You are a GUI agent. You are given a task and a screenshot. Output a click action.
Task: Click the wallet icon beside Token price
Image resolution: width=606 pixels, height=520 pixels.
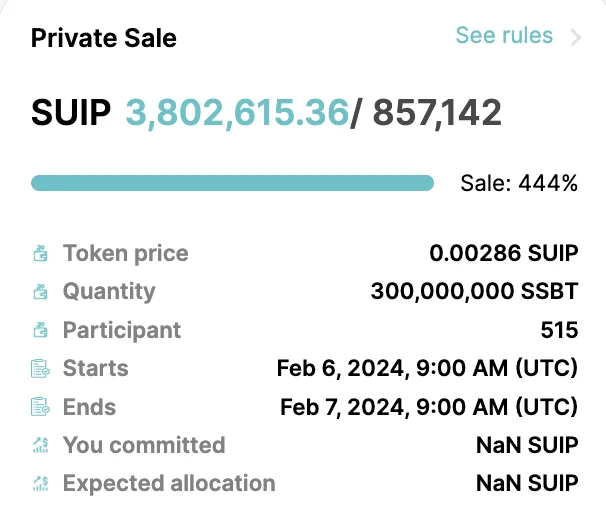click(40, 254)
